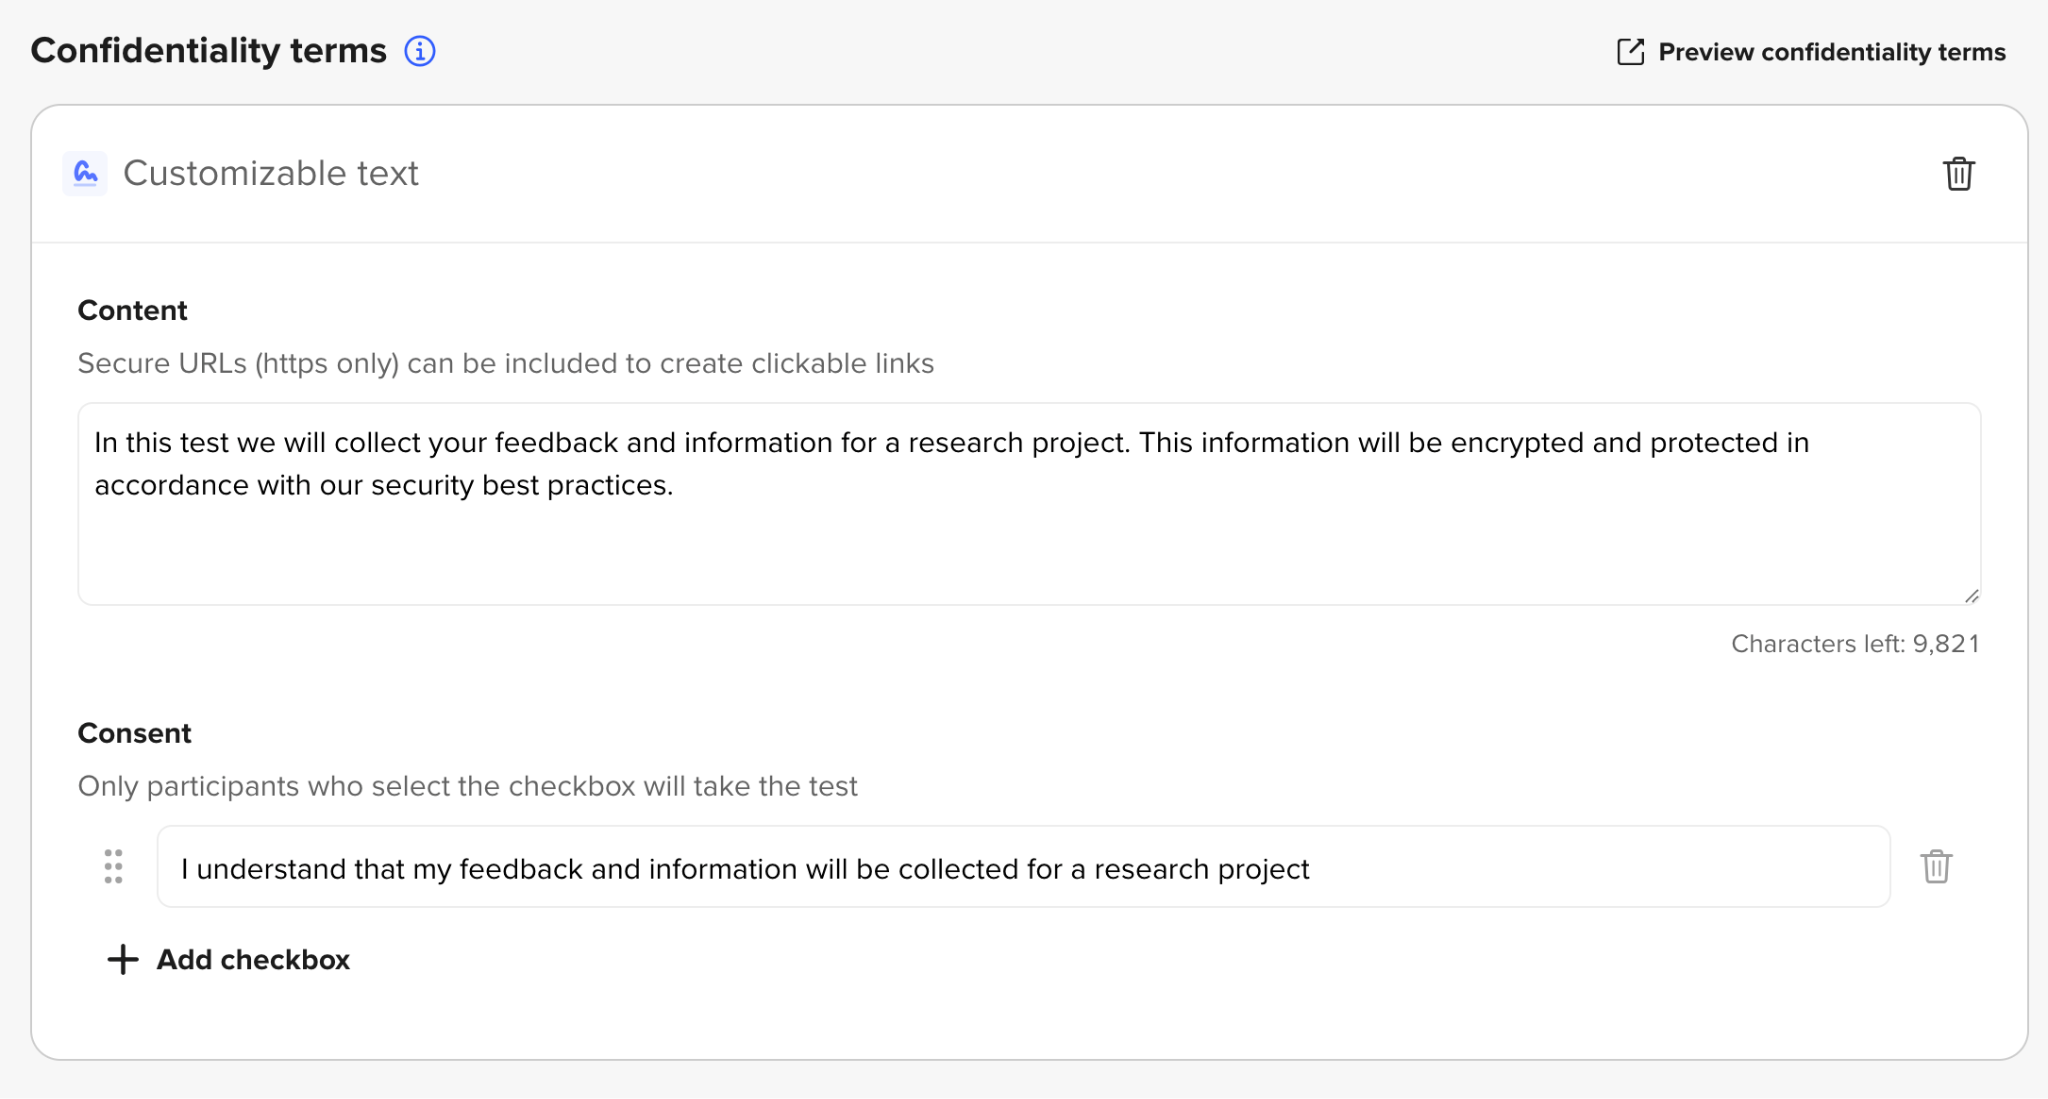The height and width of the screenshot is (1099, 2048).
Task: Click the Add checkbox button label
Action: click(x=253, y=960)
